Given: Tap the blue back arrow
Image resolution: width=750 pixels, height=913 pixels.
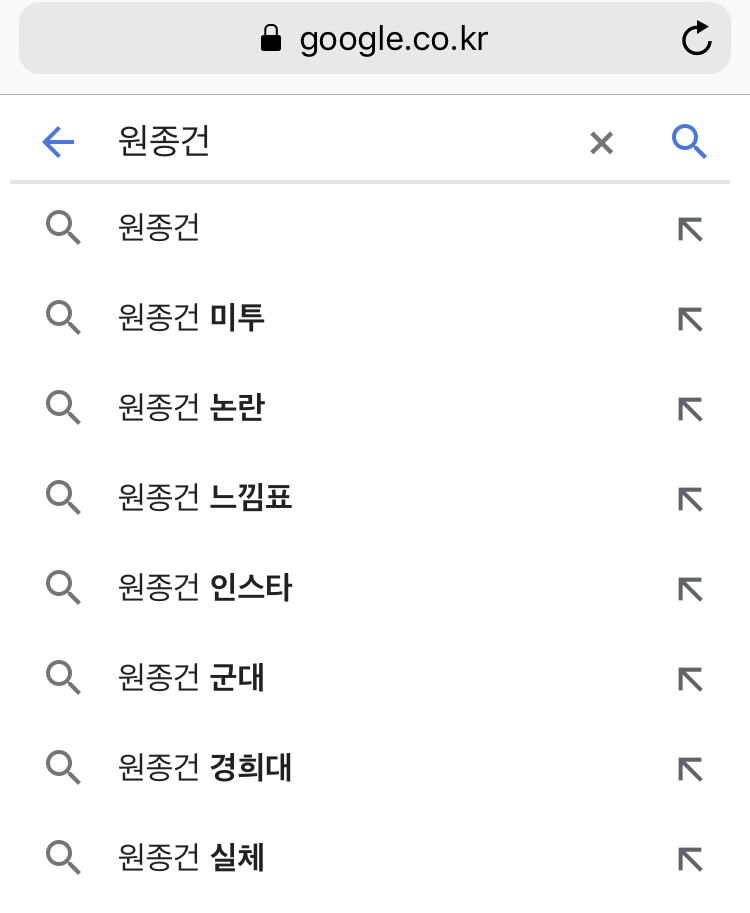Looking at the screenshot, I should click(58, 143).
